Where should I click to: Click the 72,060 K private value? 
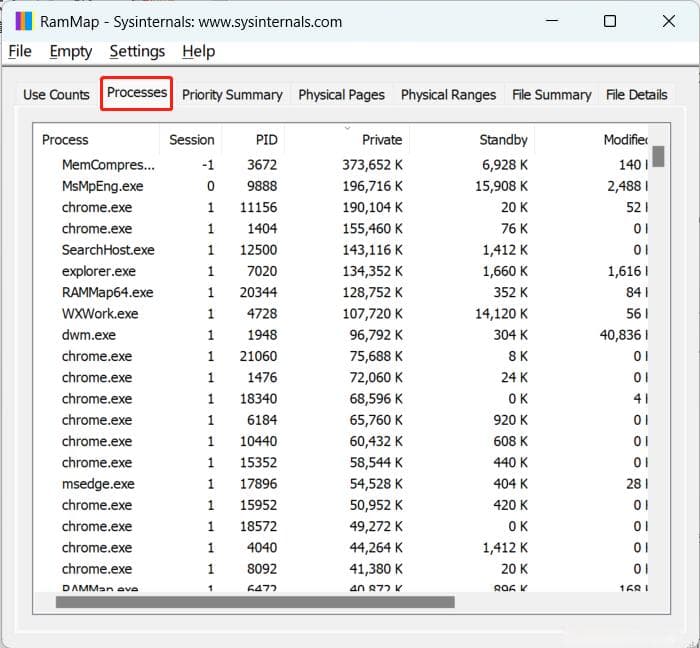coord(376,378)
